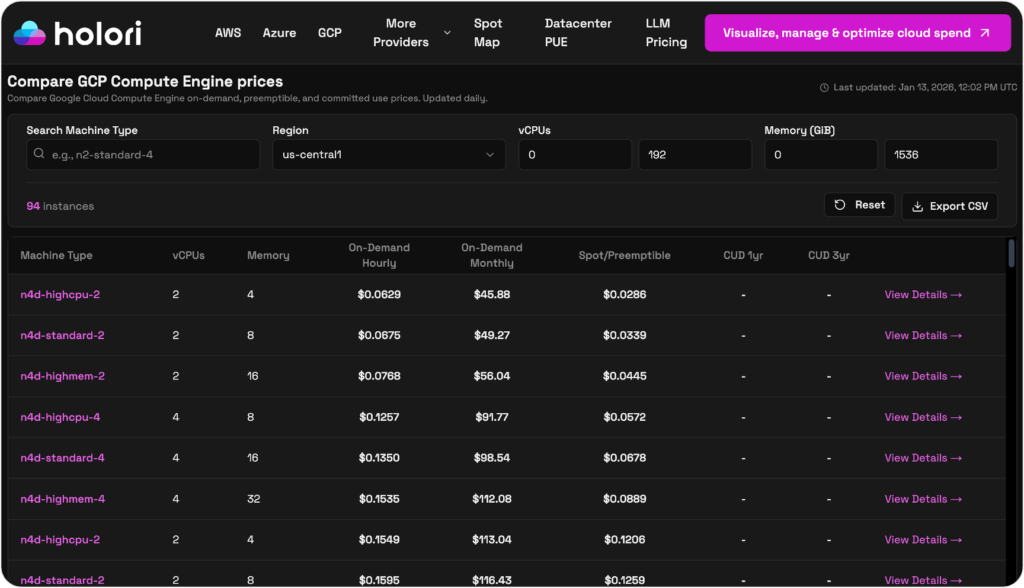Screen dimensions: 1024x588
Task: Open the Spot Map page
Action: 487,32
